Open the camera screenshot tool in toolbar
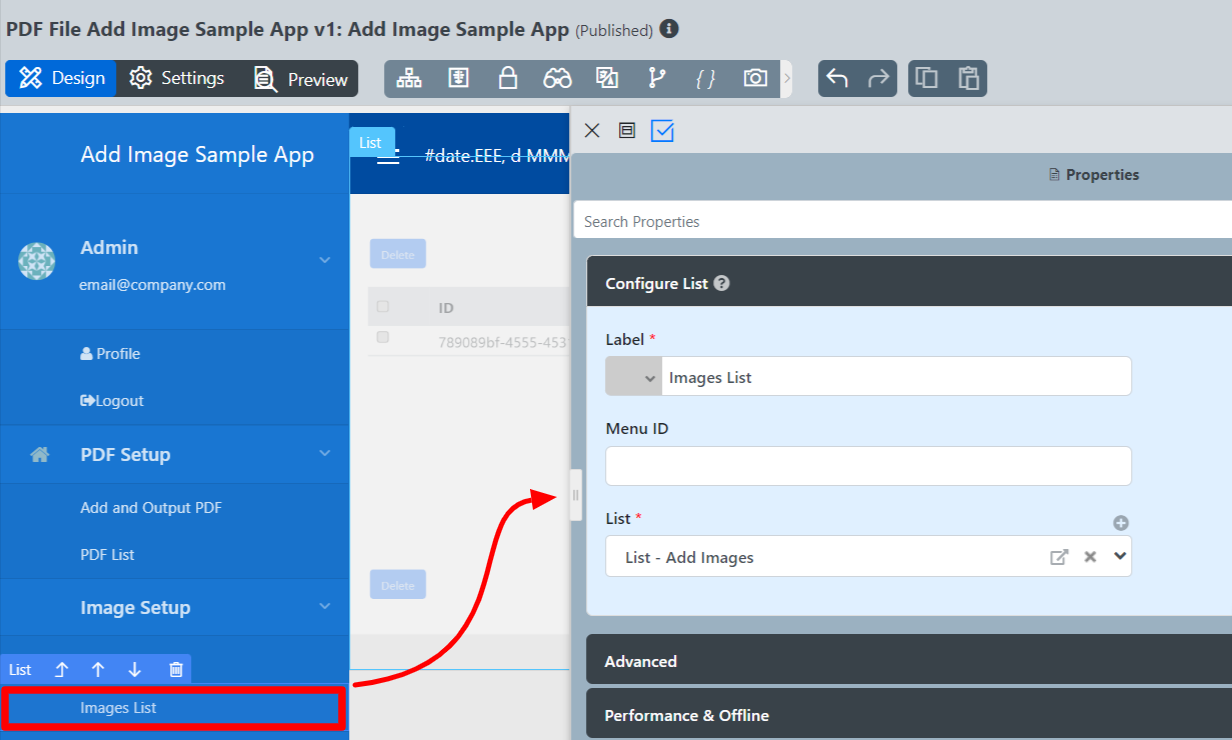This screenshot has height=740, width=1232. 755,79
